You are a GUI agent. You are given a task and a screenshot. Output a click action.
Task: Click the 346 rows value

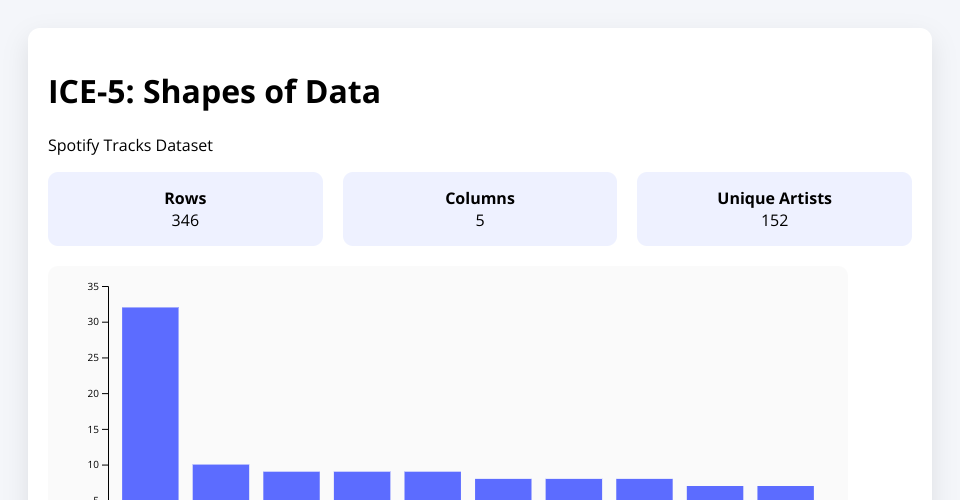(185, 220)
